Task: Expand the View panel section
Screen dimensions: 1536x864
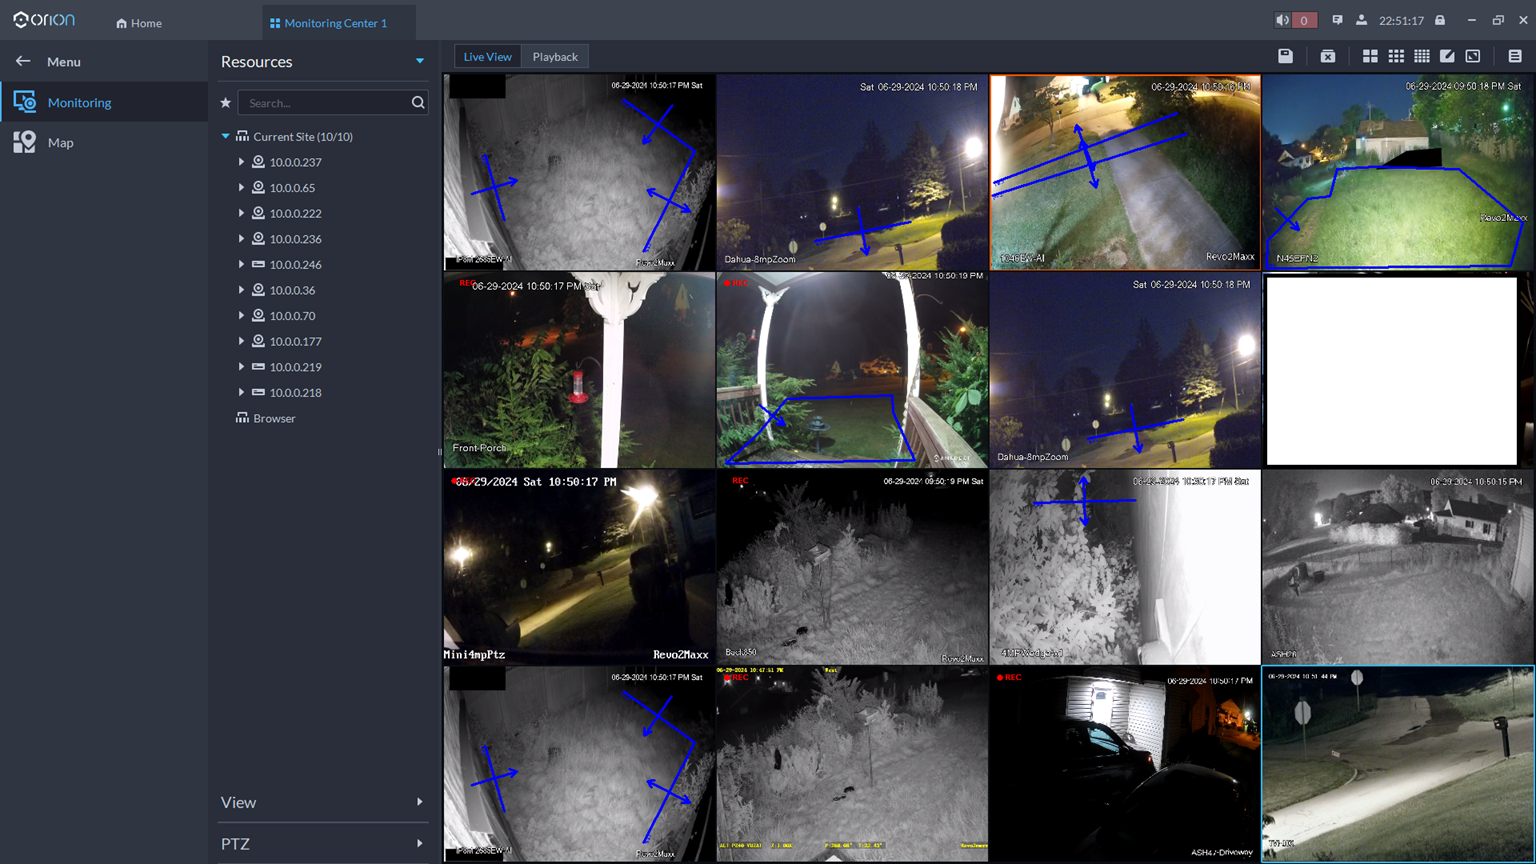Action: (x=323, y=803)
